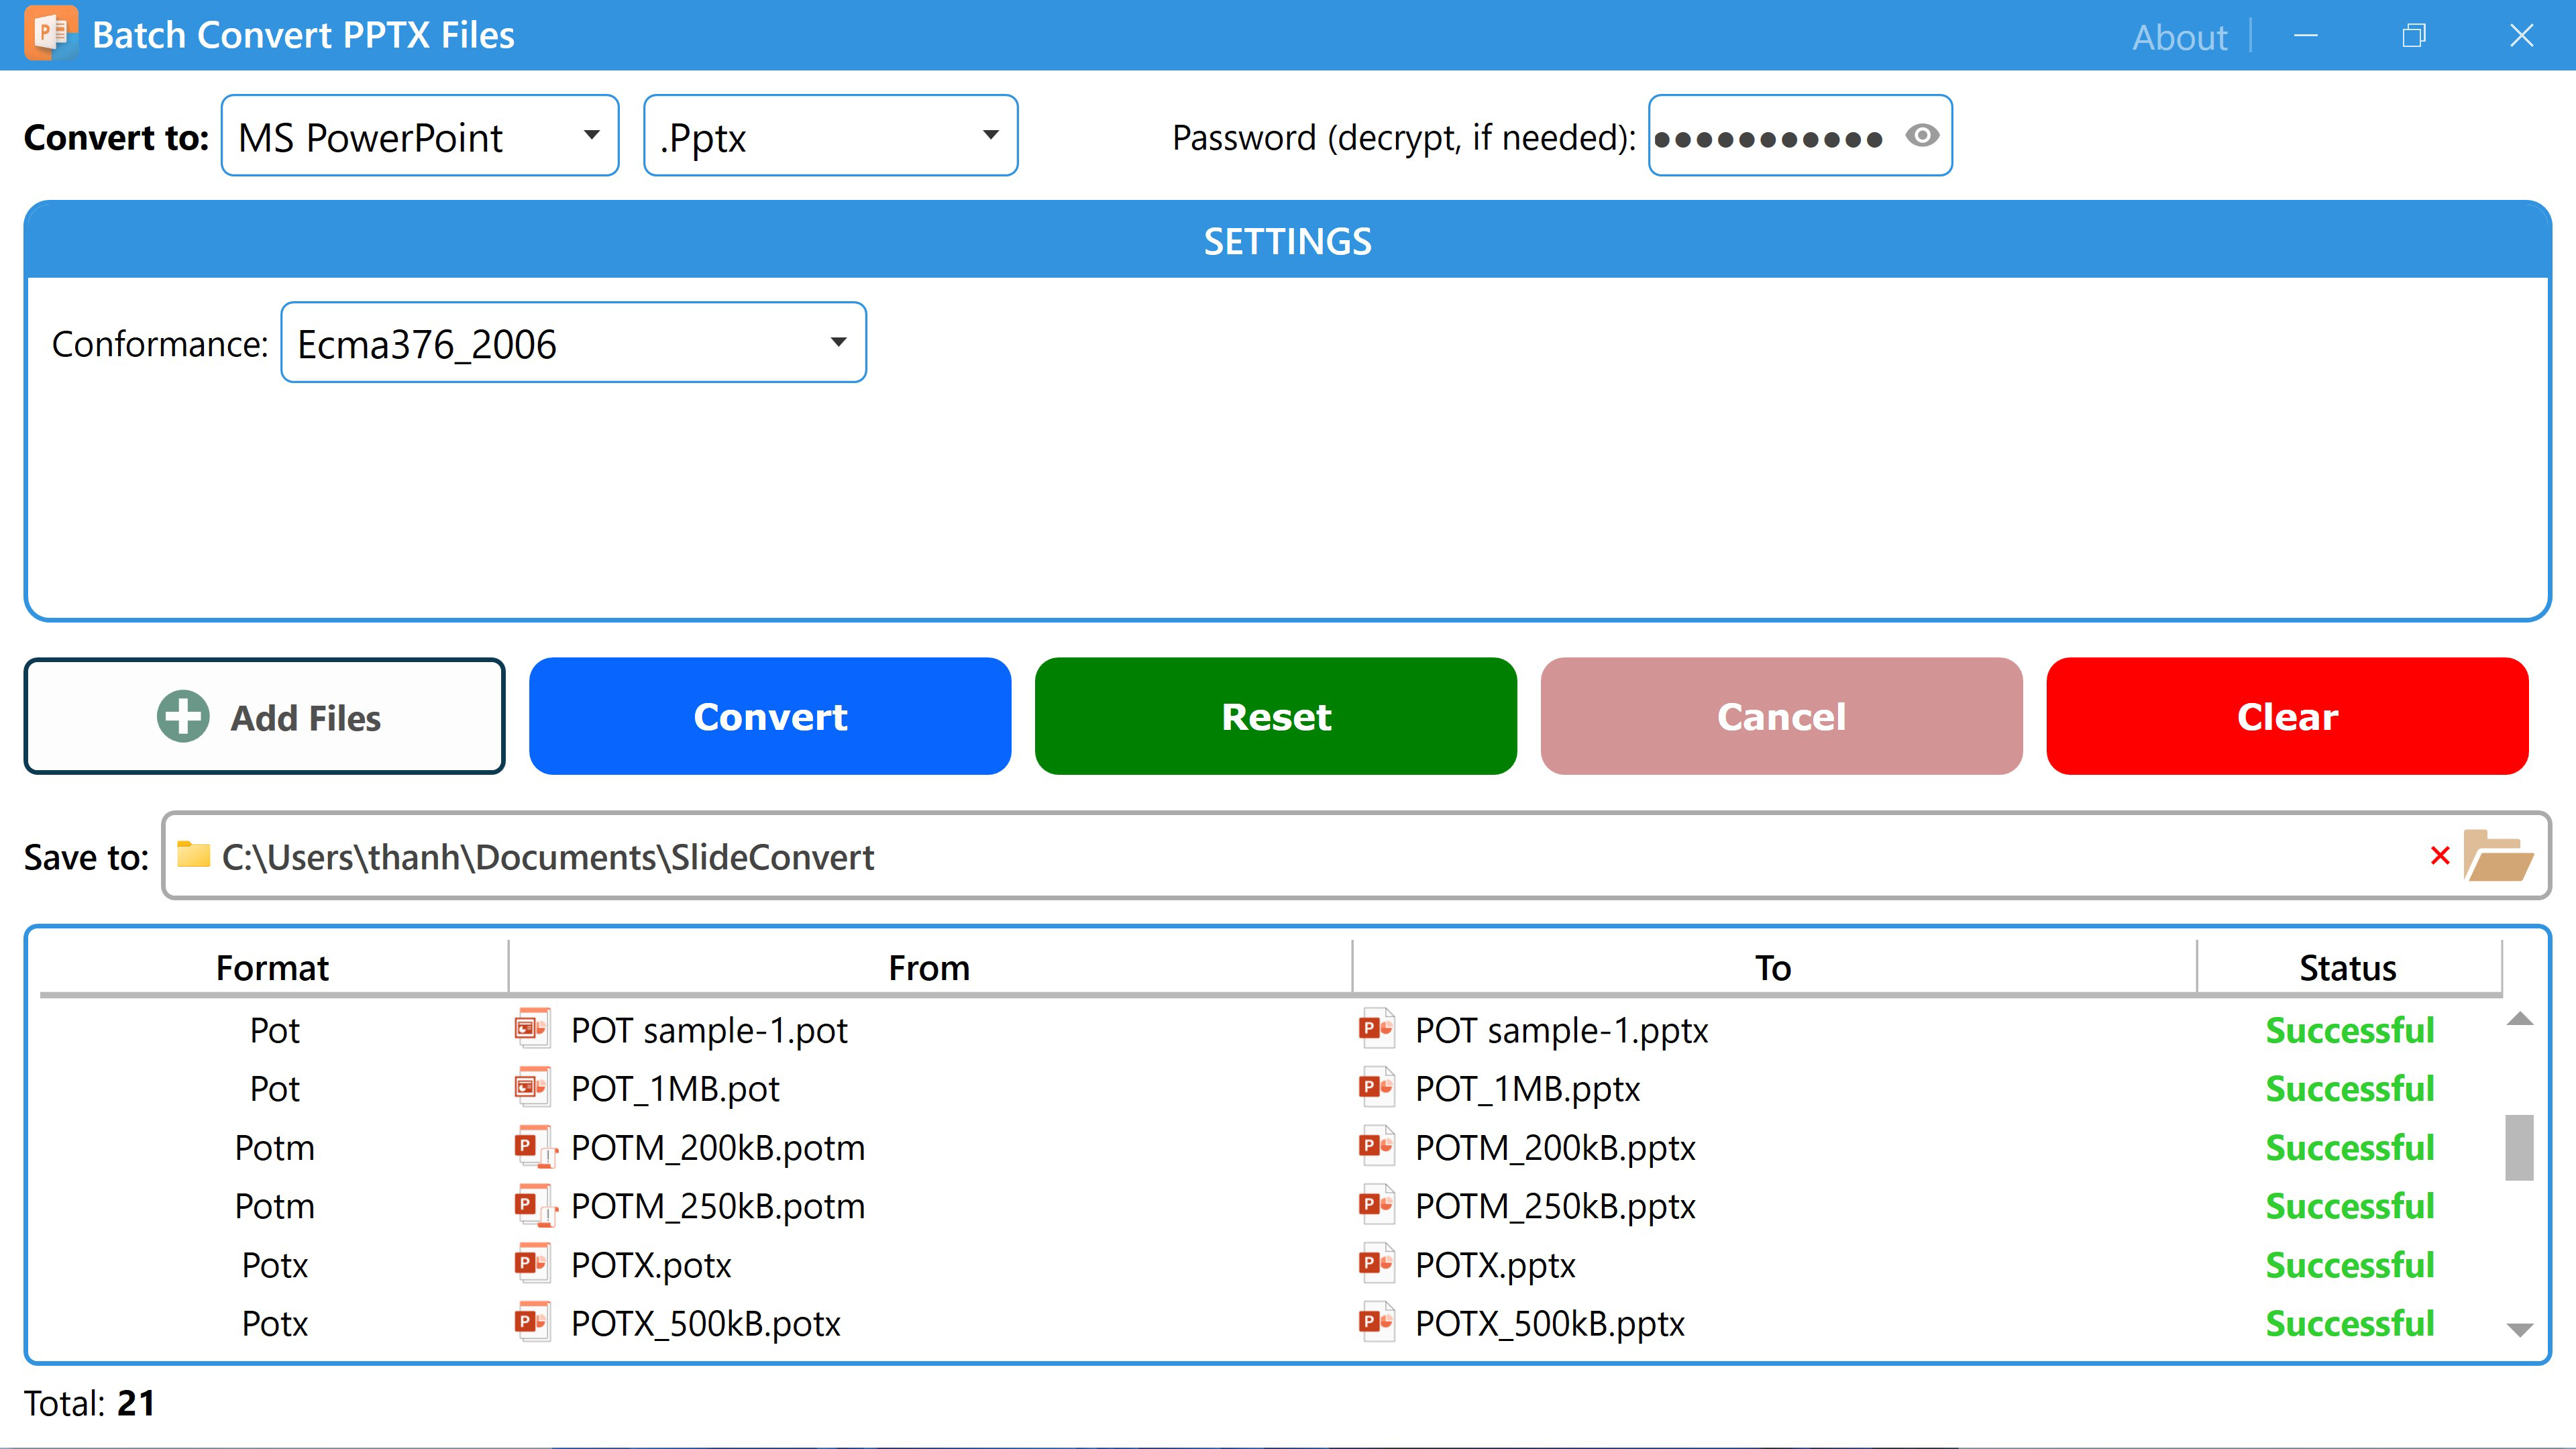Click the POTX_500kB.pptx output name
The width and height of the screenshot is (2576, 1449).
[x=1550, y=1323]
